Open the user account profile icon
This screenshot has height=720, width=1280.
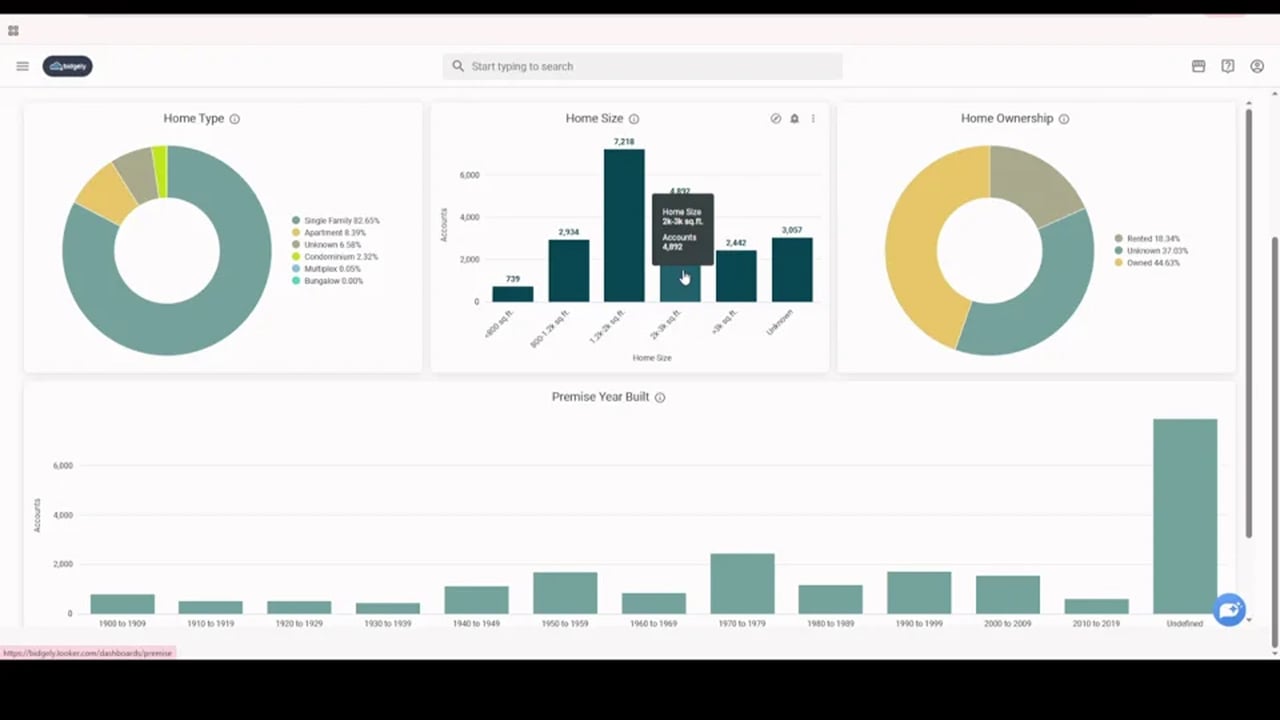pyautogui.click(x=1257, y=66)
